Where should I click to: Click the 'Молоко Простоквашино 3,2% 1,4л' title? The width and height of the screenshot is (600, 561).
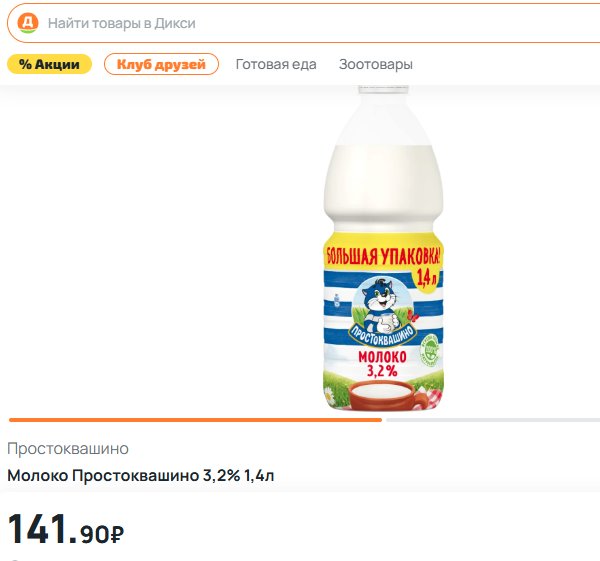tap(140, 476)
